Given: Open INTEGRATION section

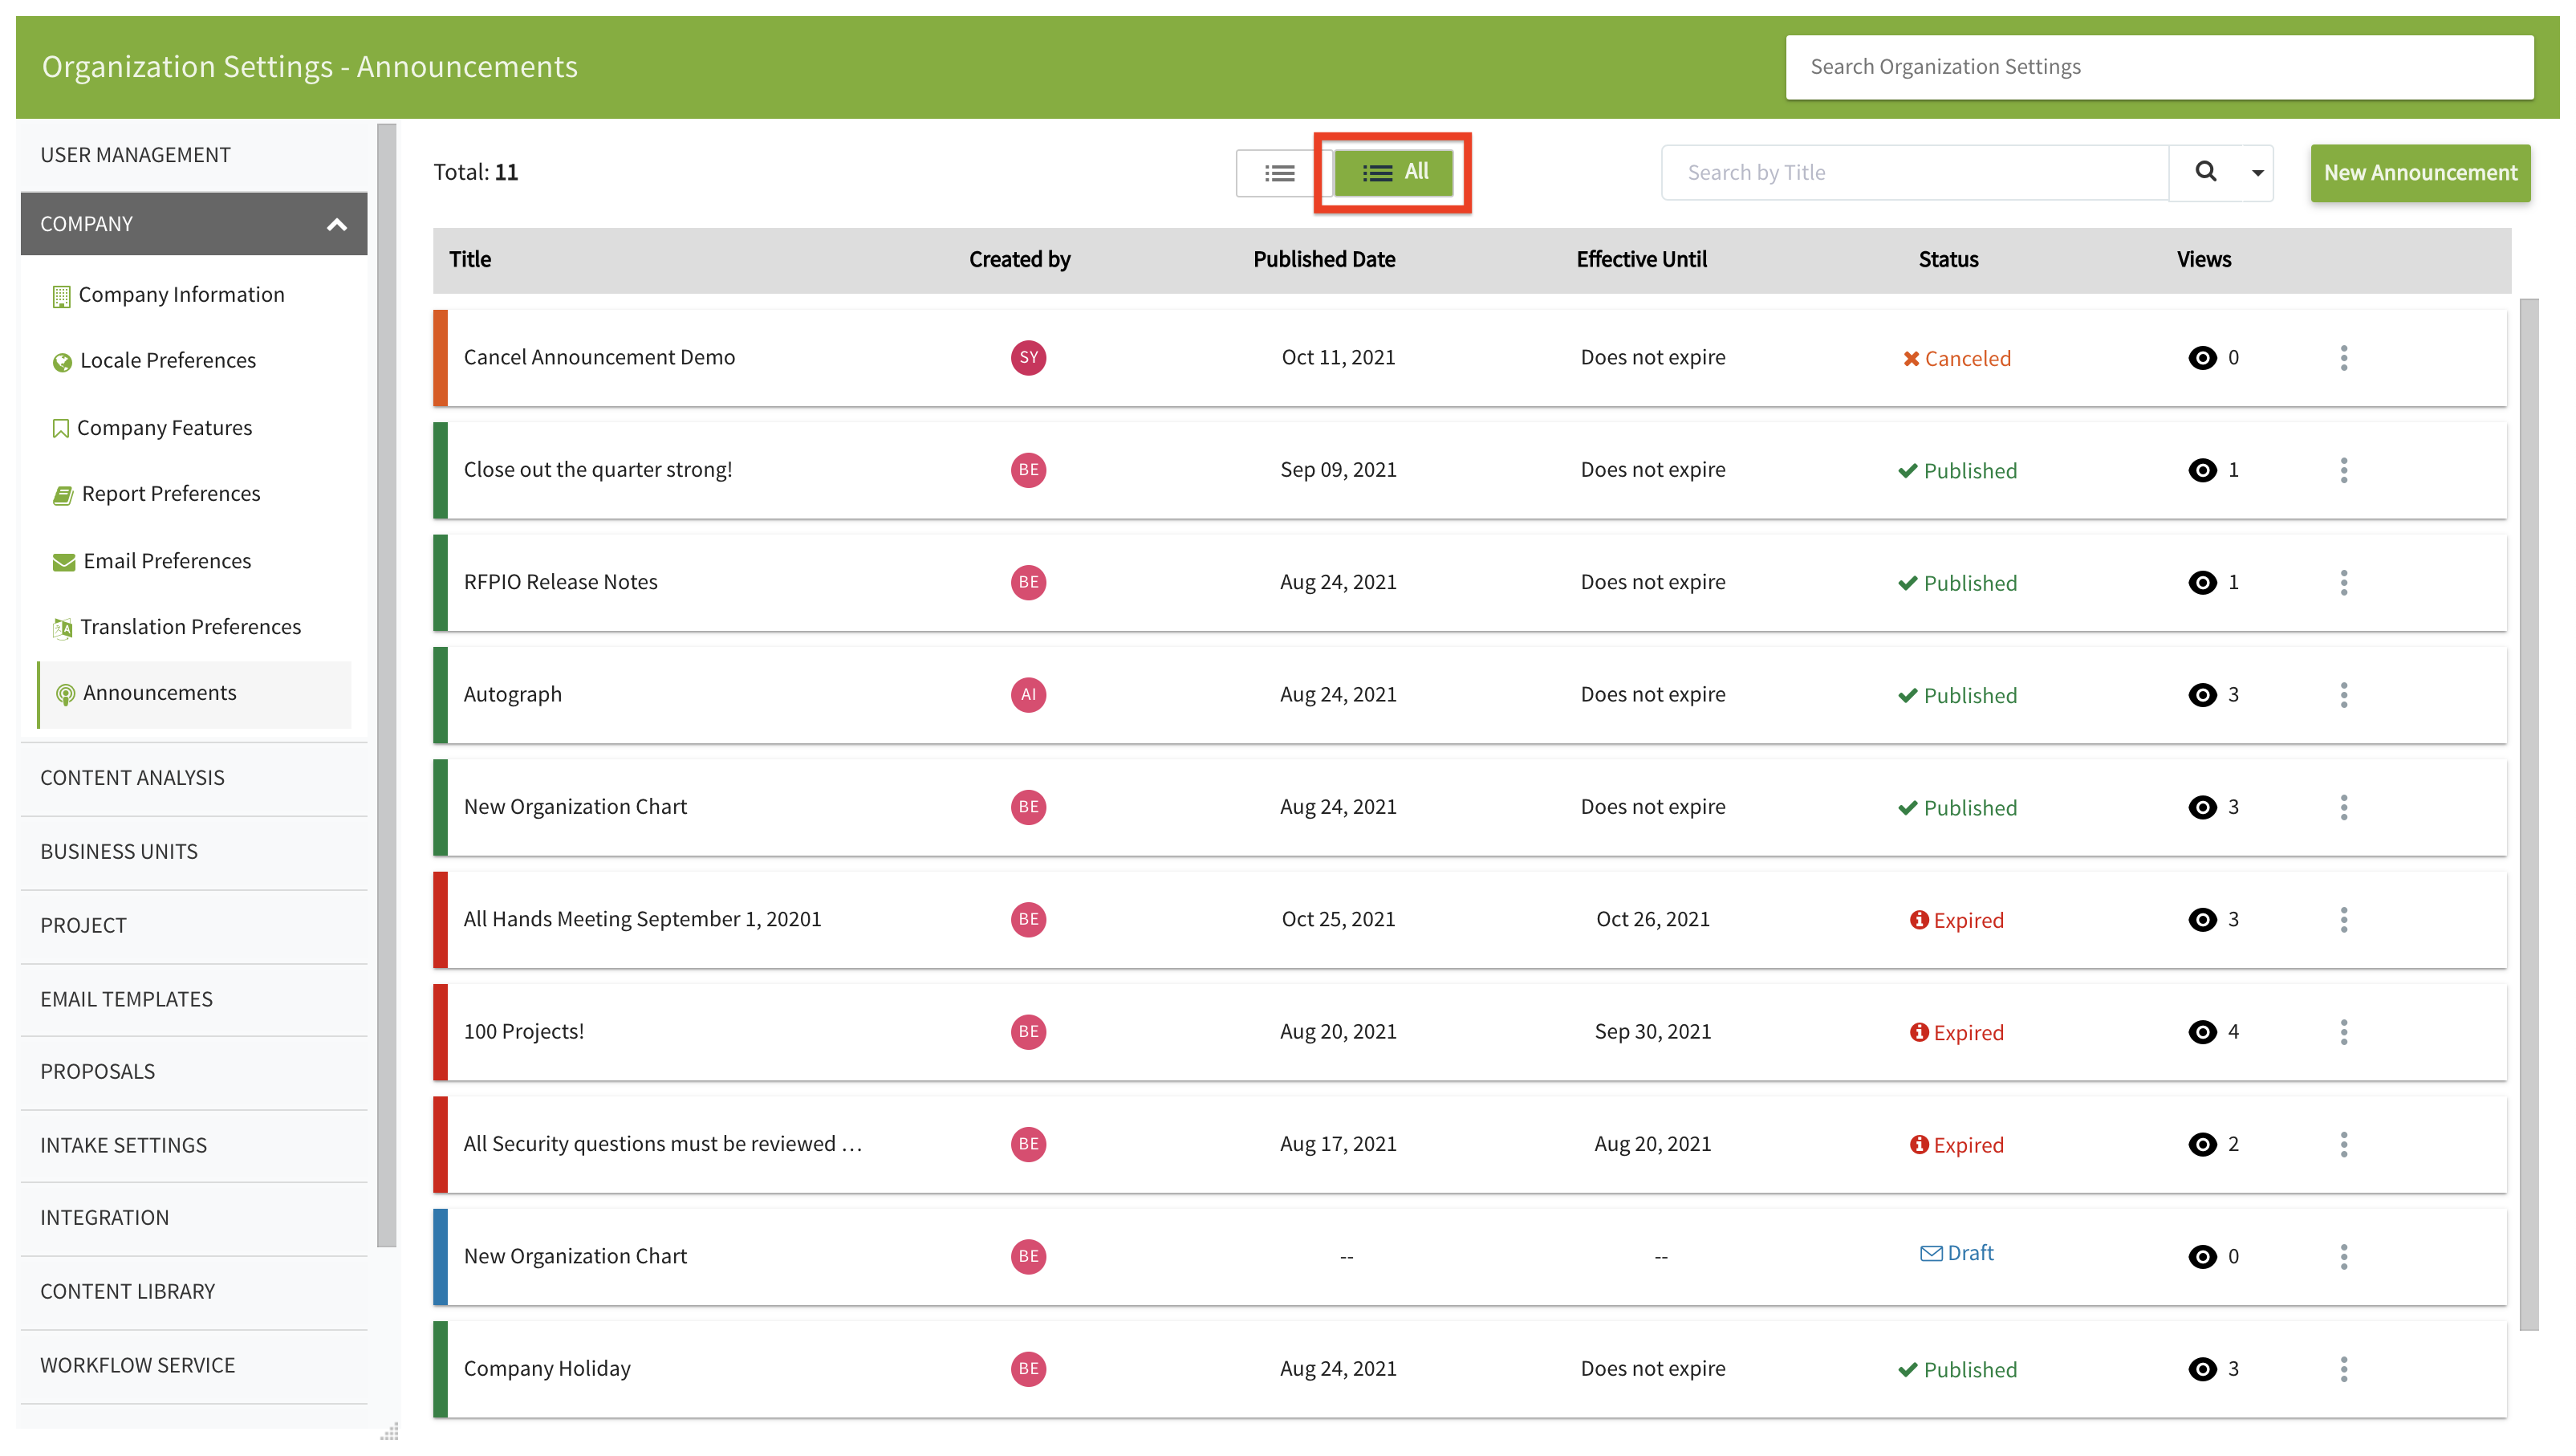Looking at the screenshot, I should point(194,1217).
